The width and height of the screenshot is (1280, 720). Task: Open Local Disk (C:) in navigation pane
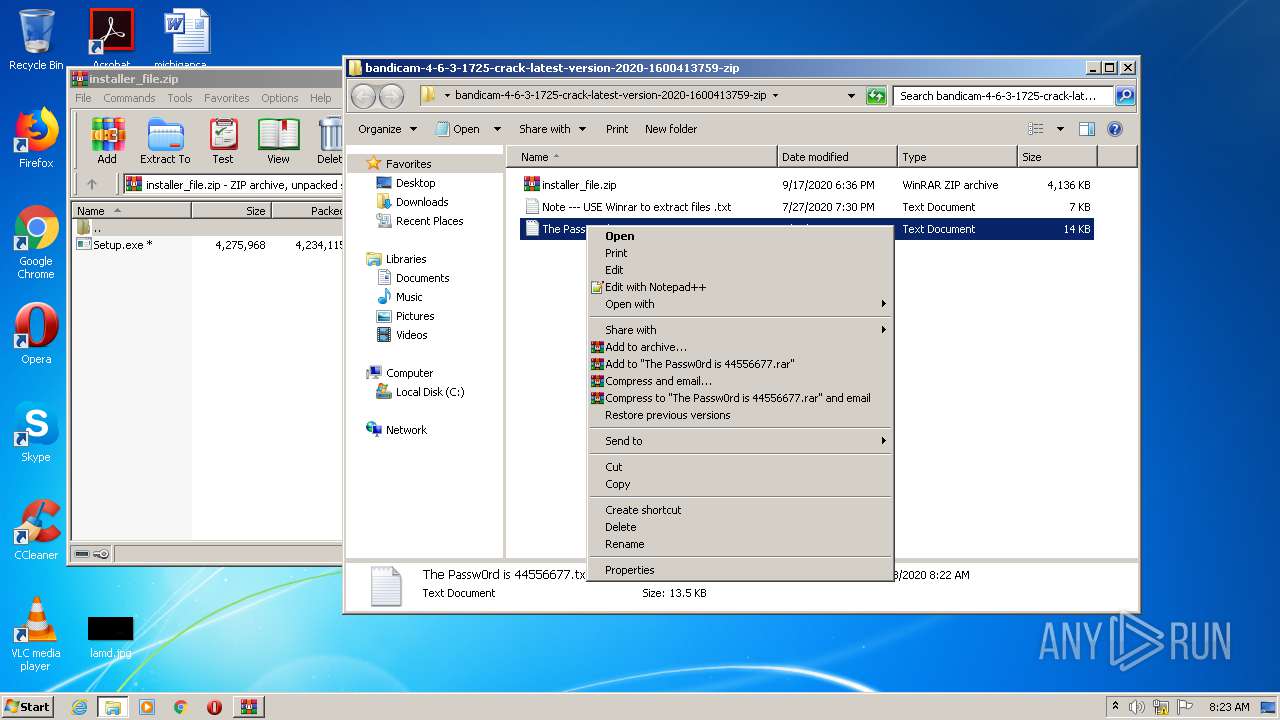pyautogui.click(x=429, y=392)
